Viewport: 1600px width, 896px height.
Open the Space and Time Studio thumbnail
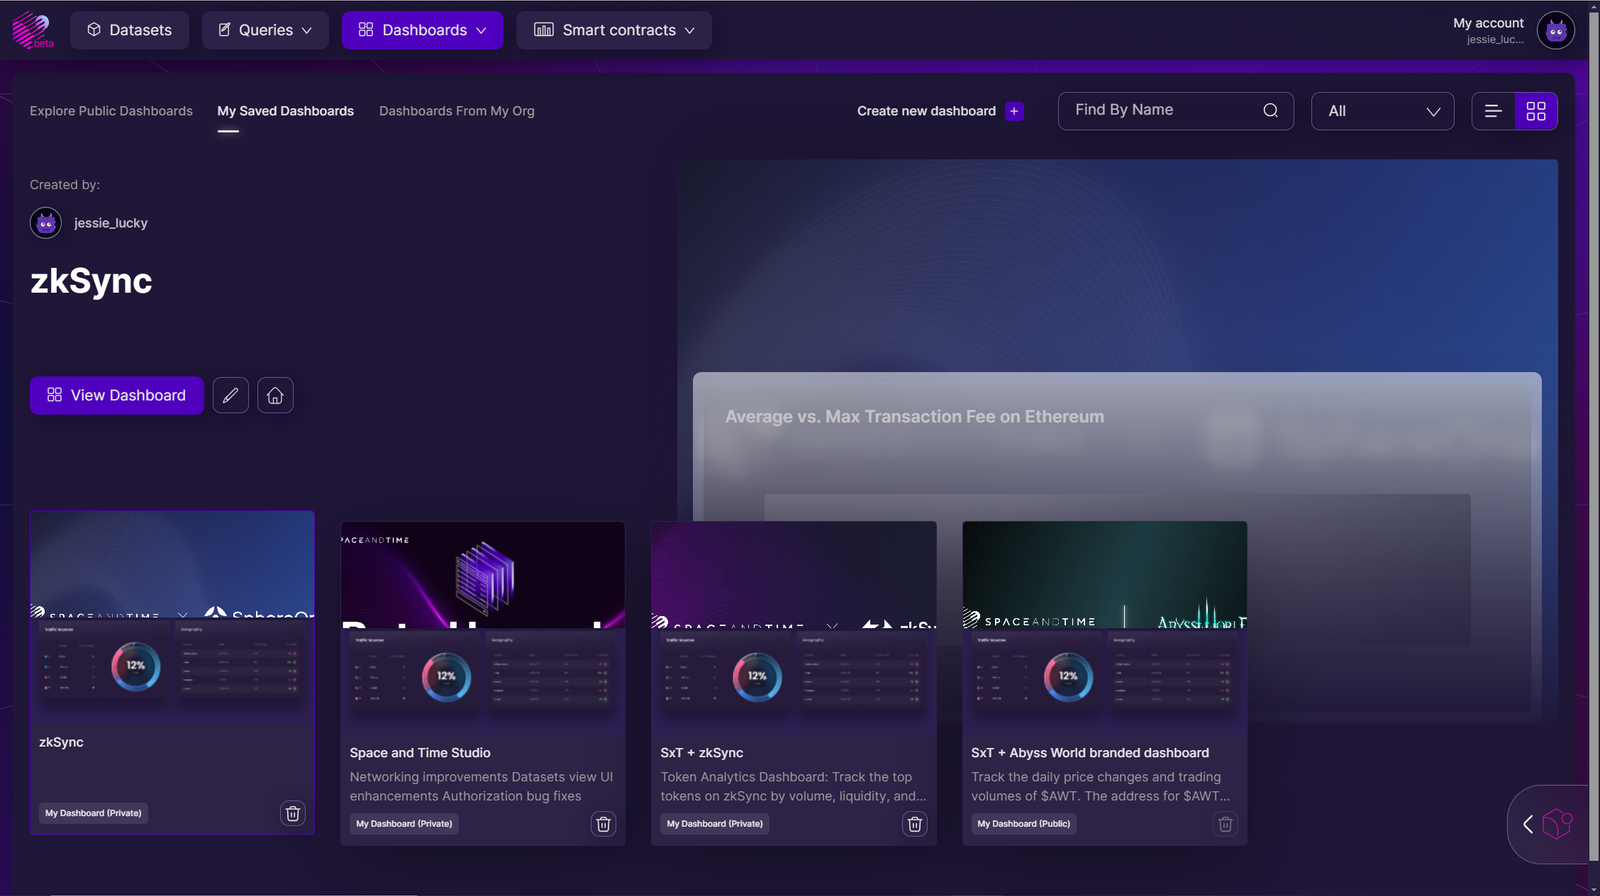click(483, 628)
